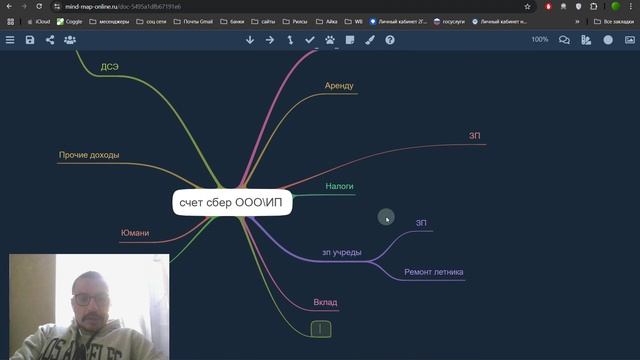
Task: Open the соц сети bookmark folder
Action: tap(151, 22)
